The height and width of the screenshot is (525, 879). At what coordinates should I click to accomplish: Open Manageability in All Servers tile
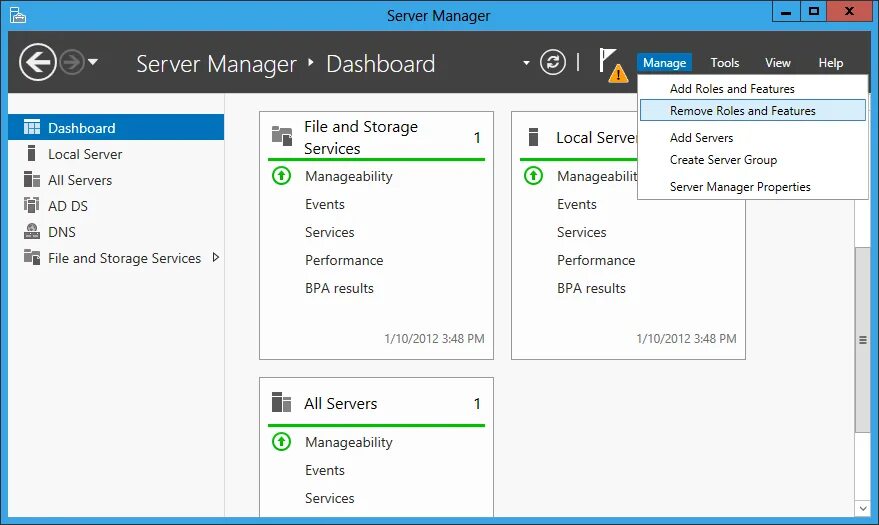pyautogui.click(x=349, y=442)
